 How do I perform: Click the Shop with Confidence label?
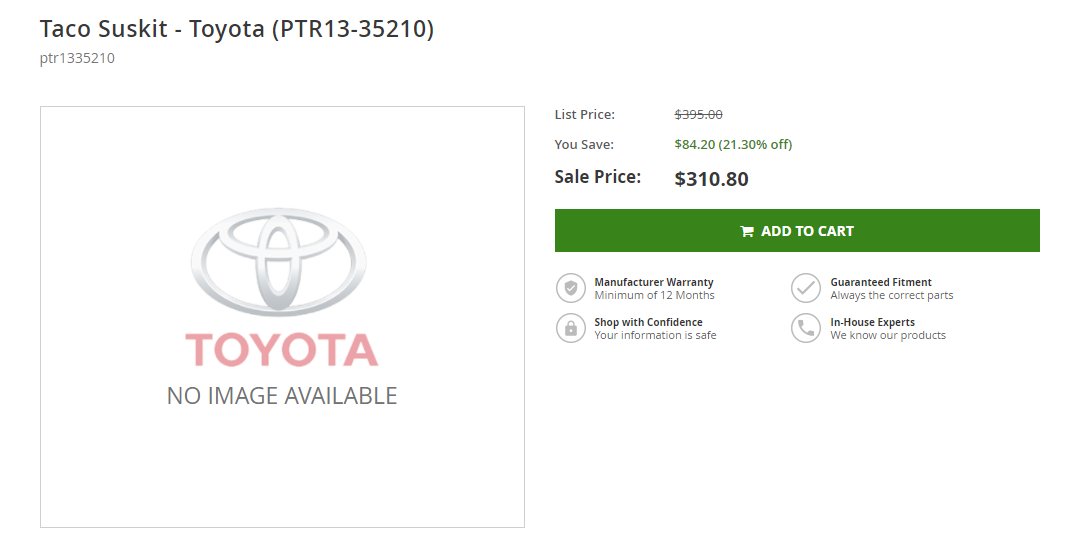pos(648,322)
